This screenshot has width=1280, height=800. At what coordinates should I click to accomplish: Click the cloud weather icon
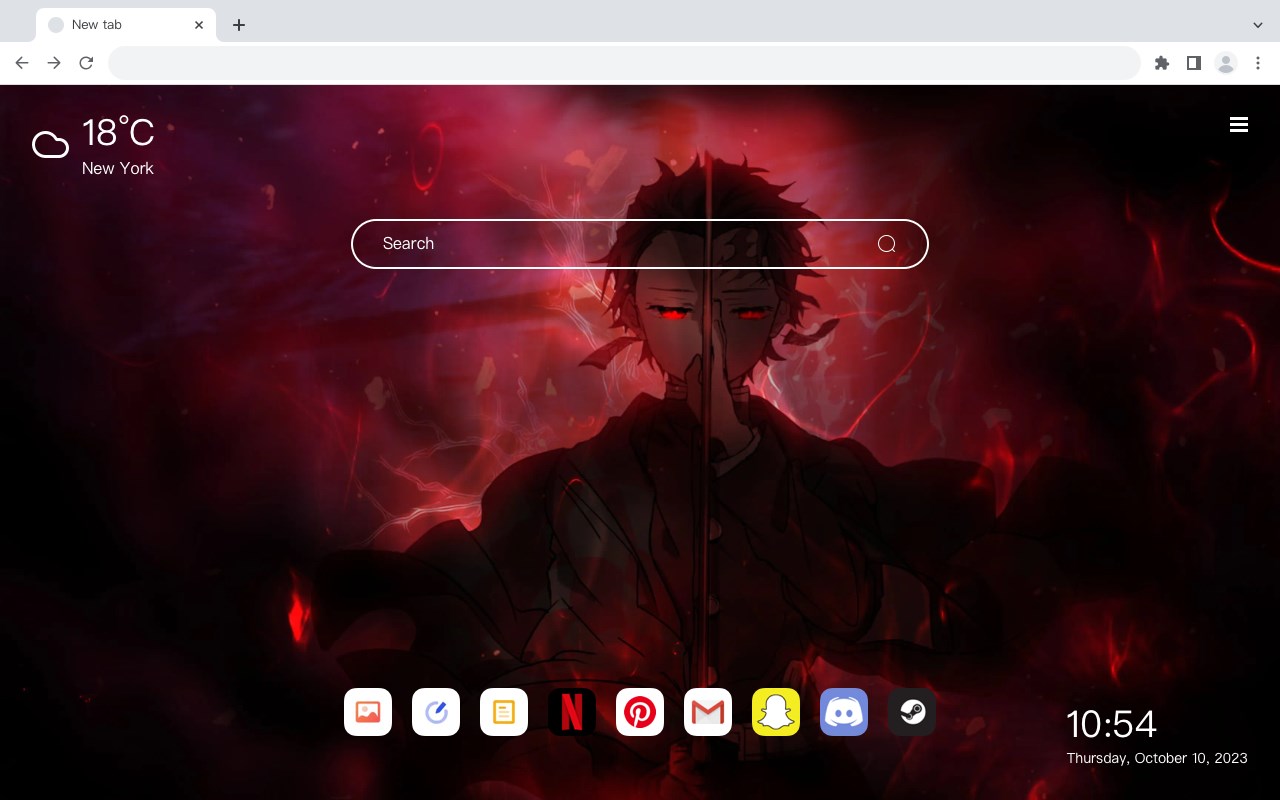pyautogui.click(x=50, y=146)
